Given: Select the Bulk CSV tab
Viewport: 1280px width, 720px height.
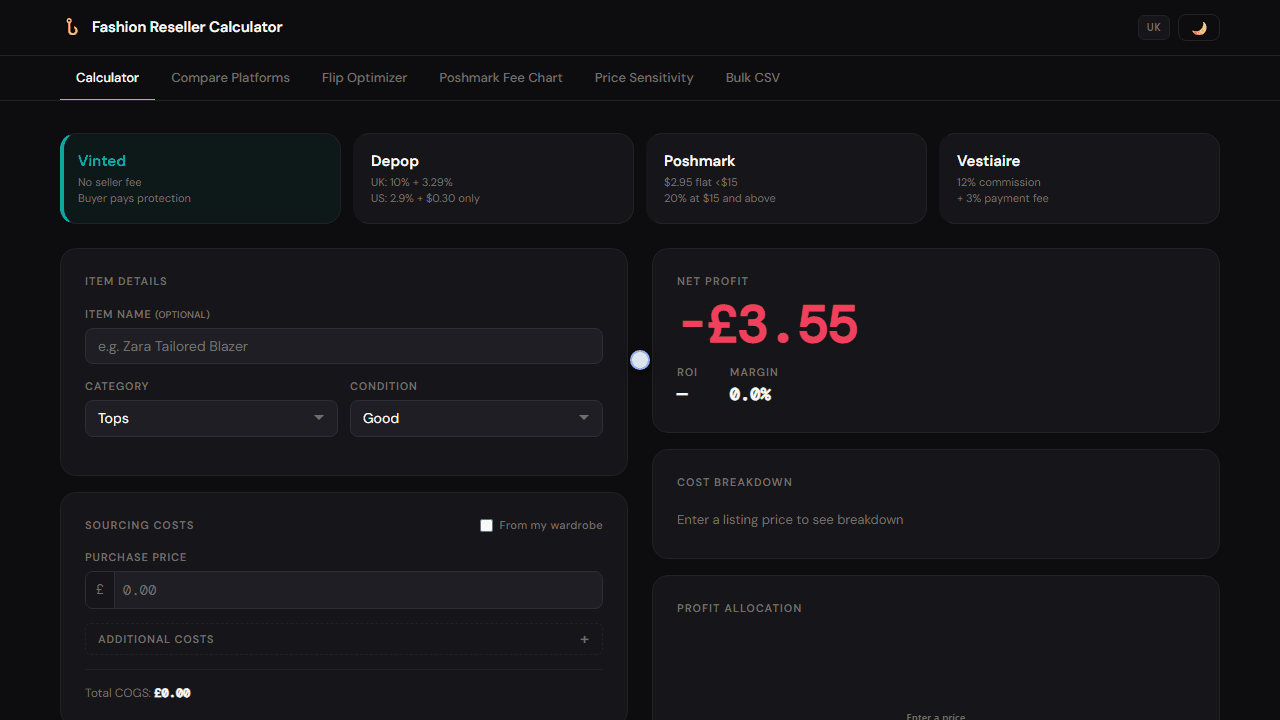Looking at the screenshot, I should tap(753, 78).
